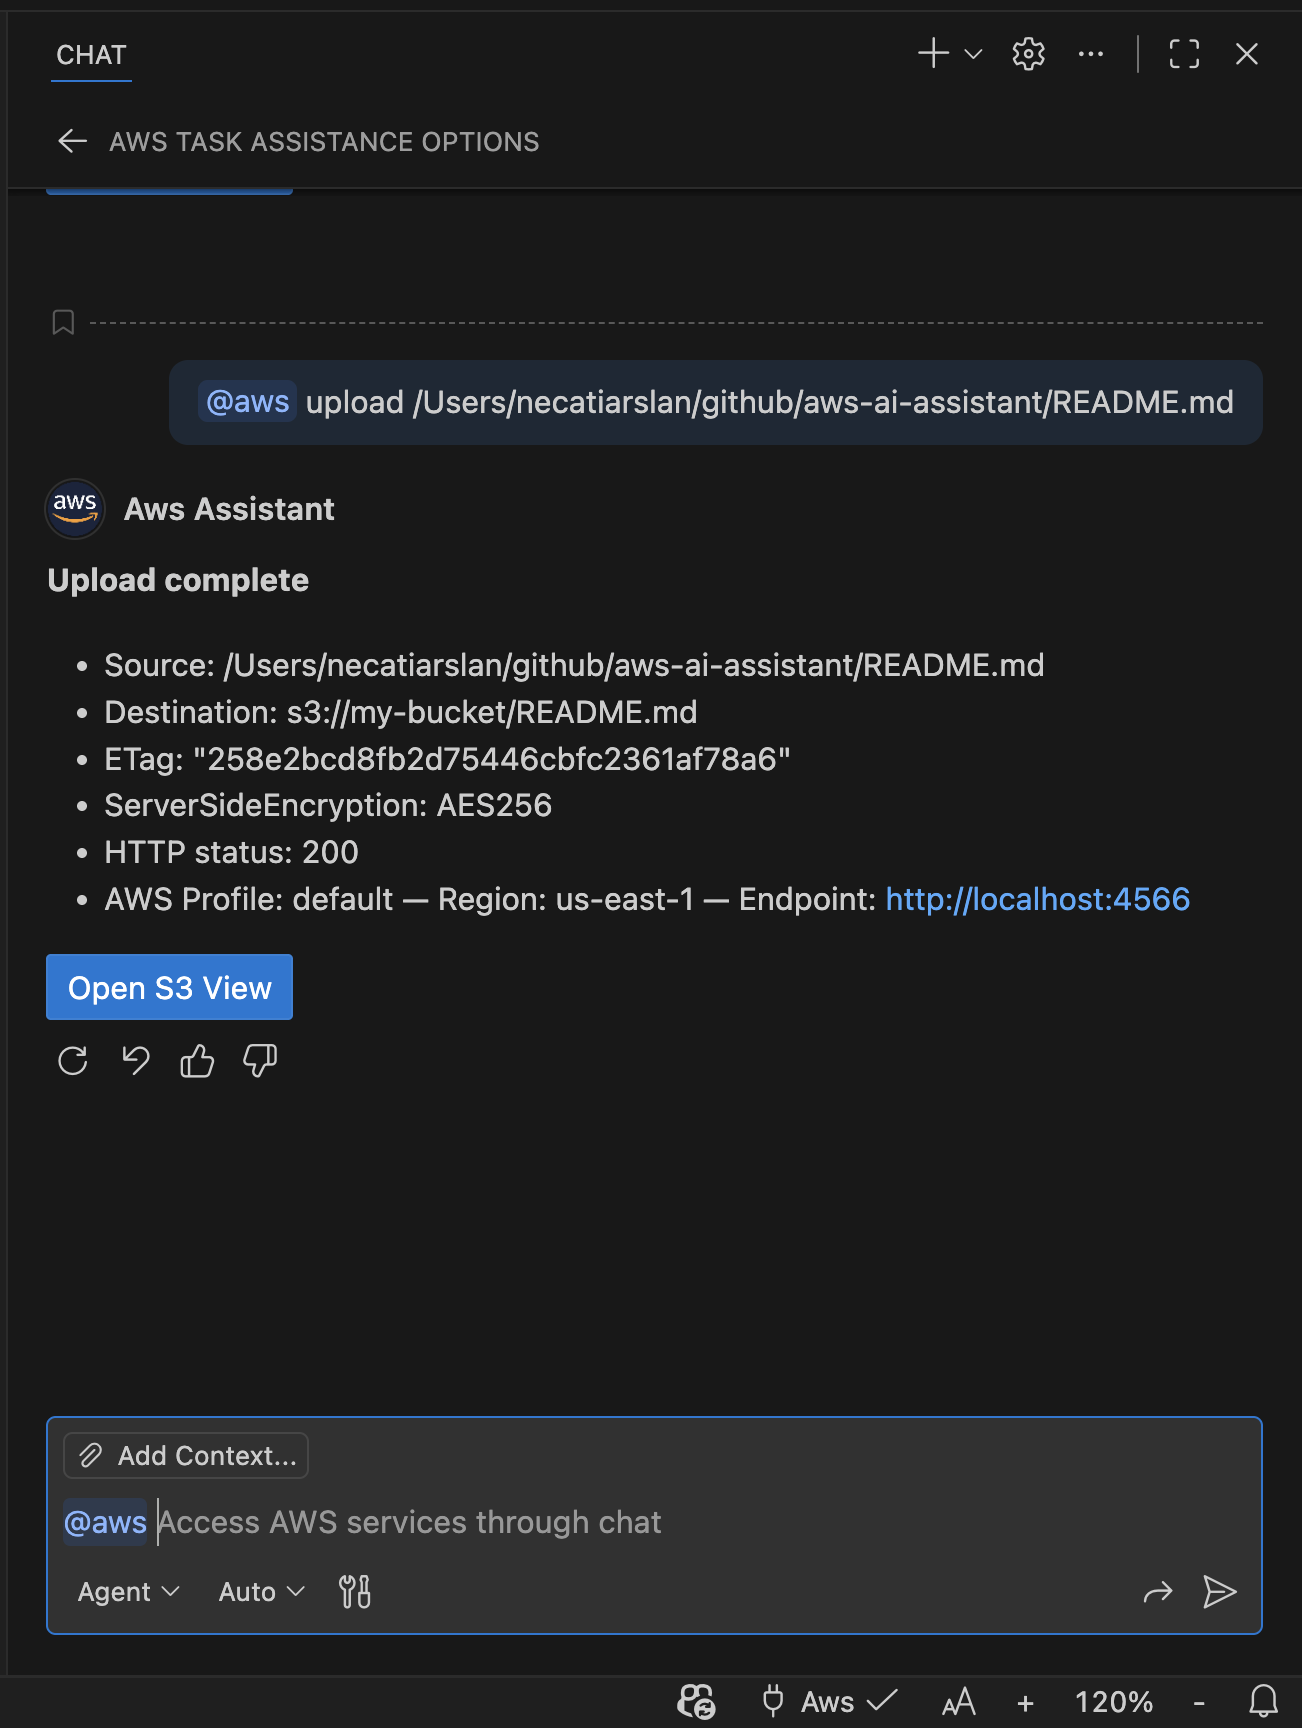Click the Upload complete heading
Image resolution: width=1302 pixels, height=1728 pixels.
pos(178,580)
